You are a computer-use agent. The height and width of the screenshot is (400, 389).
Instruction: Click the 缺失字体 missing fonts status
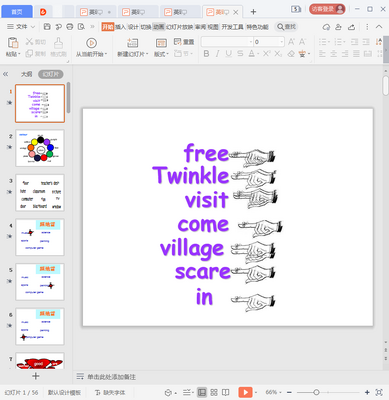click(x=110, y=393)
